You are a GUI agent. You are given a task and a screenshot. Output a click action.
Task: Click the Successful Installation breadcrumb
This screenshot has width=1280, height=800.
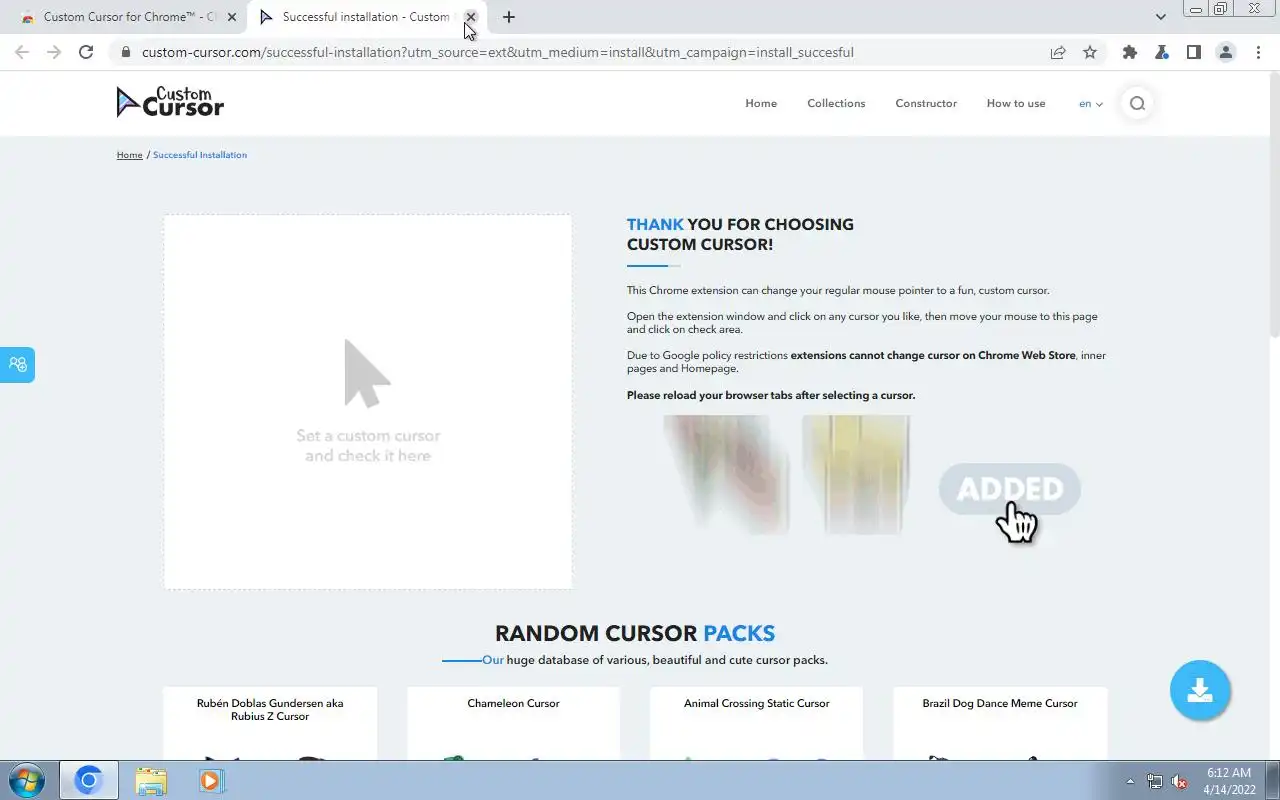pos(200,155)
